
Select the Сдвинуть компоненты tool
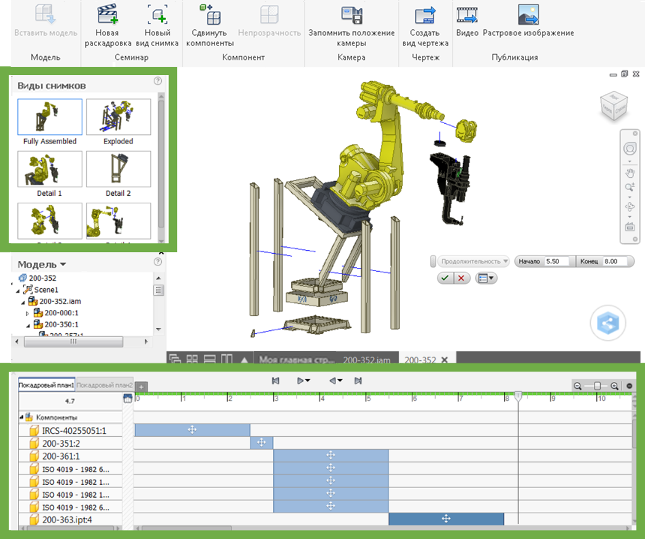pyautogui.click(x=210, y=15)
